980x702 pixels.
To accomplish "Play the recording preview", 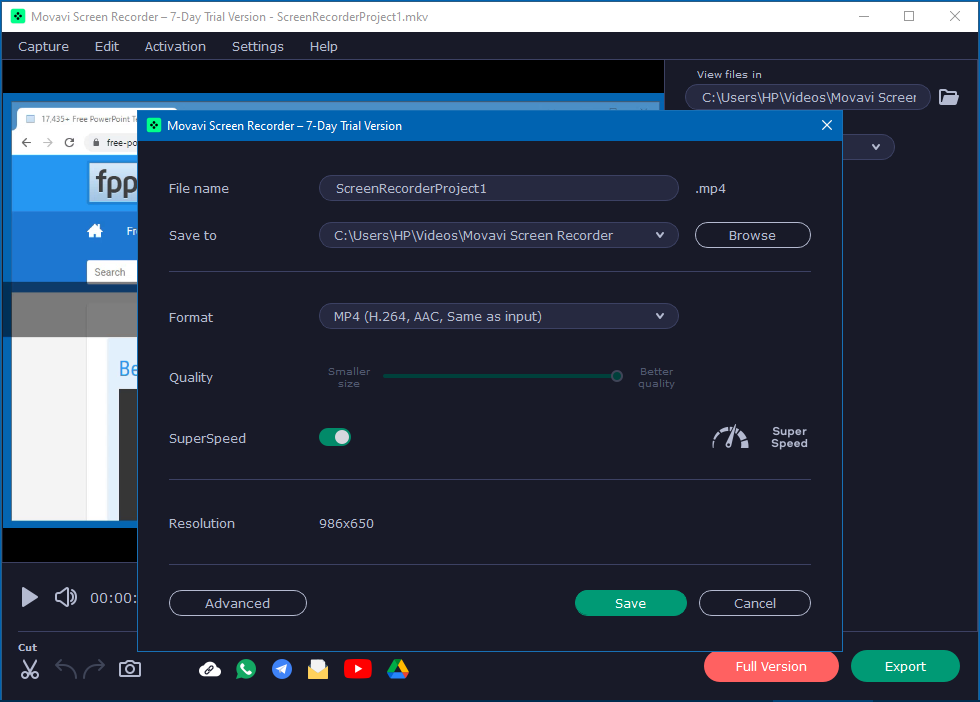I will [29, 597].
